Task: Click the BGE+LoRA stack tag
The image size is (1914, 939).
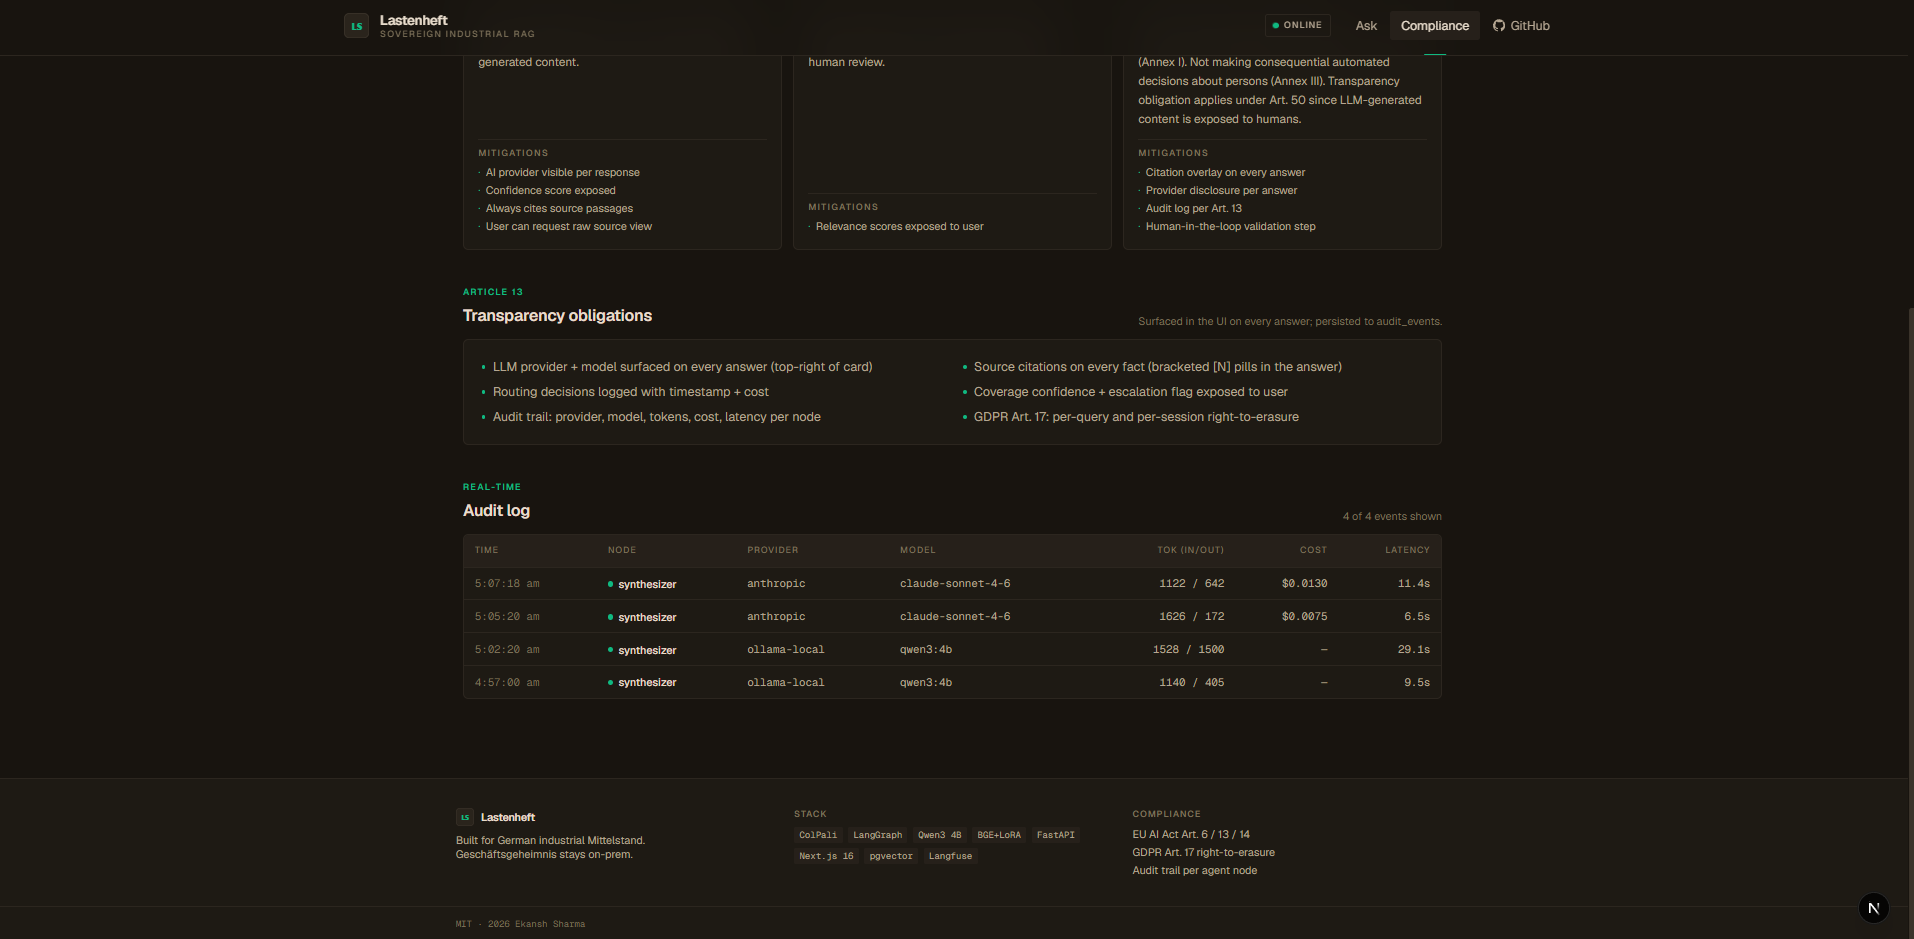Action: [999, 835]
